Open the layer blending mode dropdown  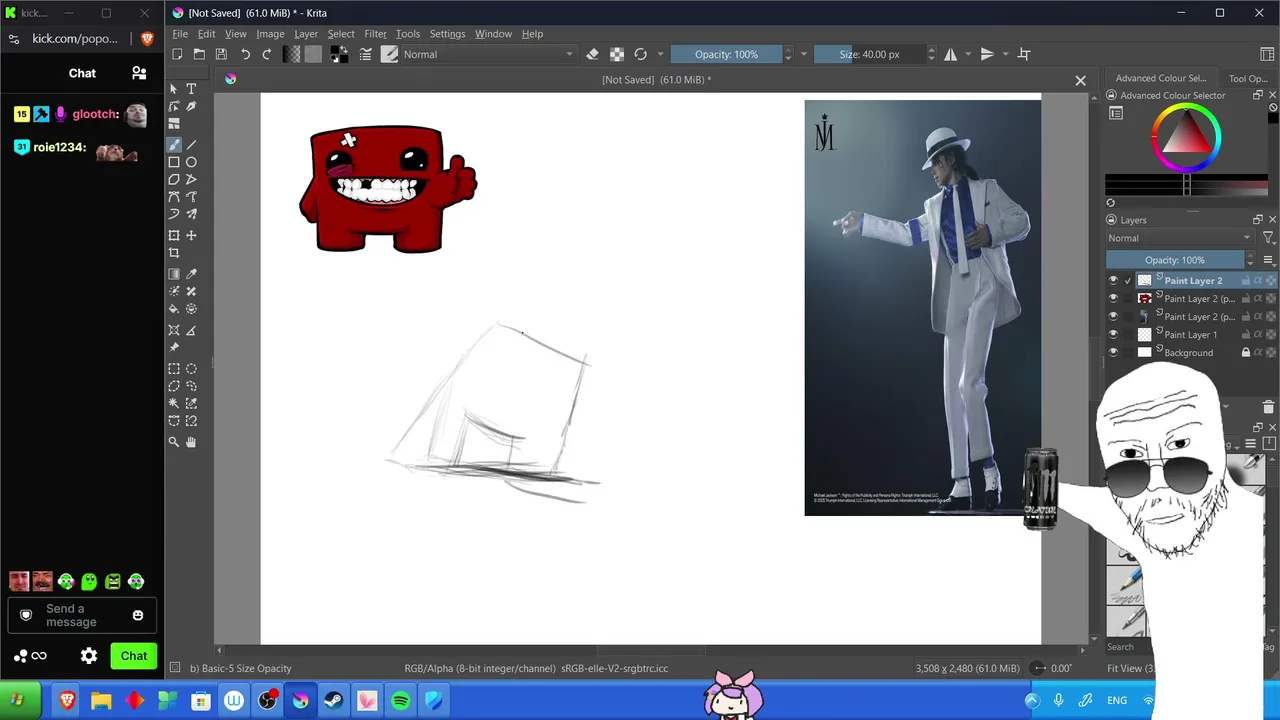[1179, 238]
